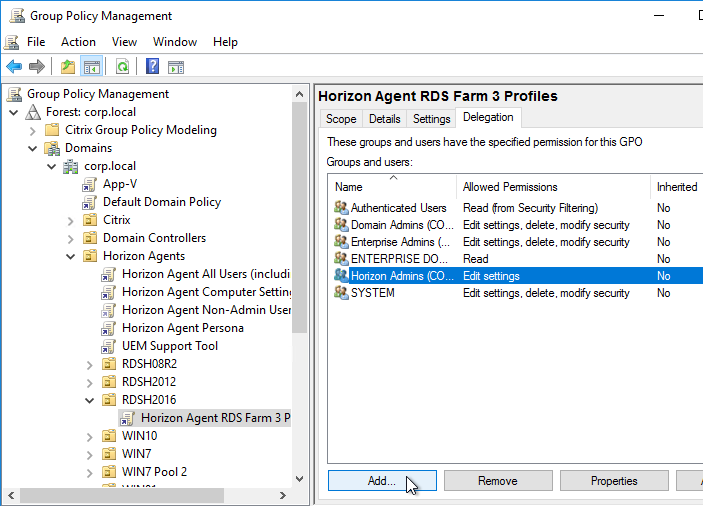
Task: Toggle the Show/Hide Action Pane icon
Action: pyautogui.click(x=176, y=67)
